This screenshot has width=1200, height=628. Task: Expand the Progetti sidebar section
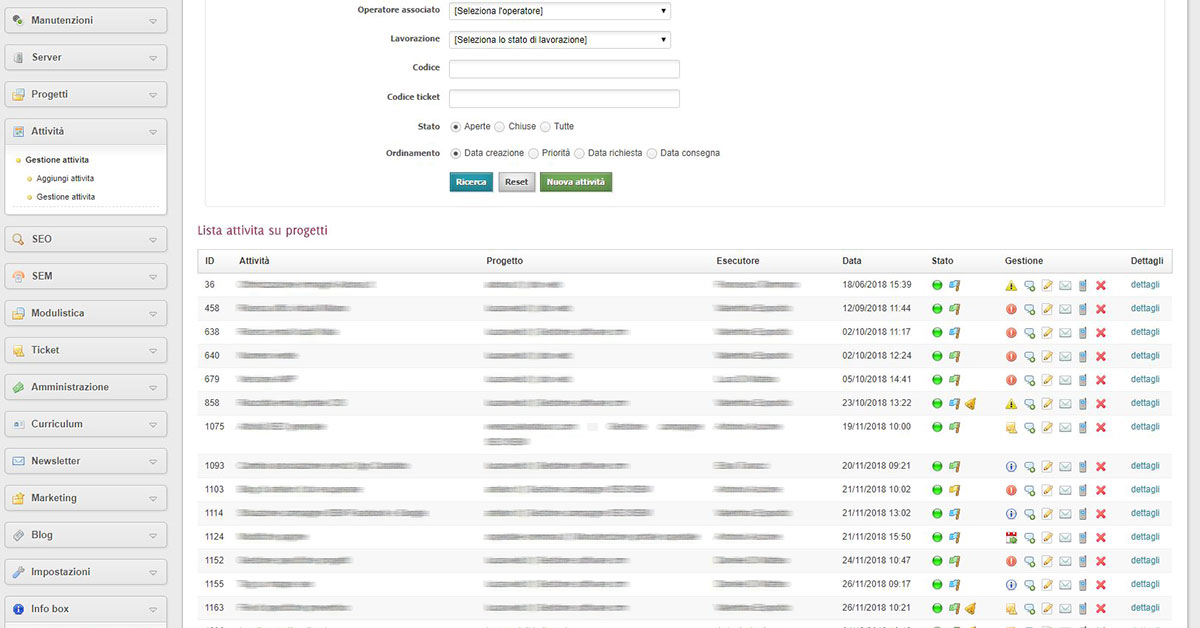pos(86,94)
